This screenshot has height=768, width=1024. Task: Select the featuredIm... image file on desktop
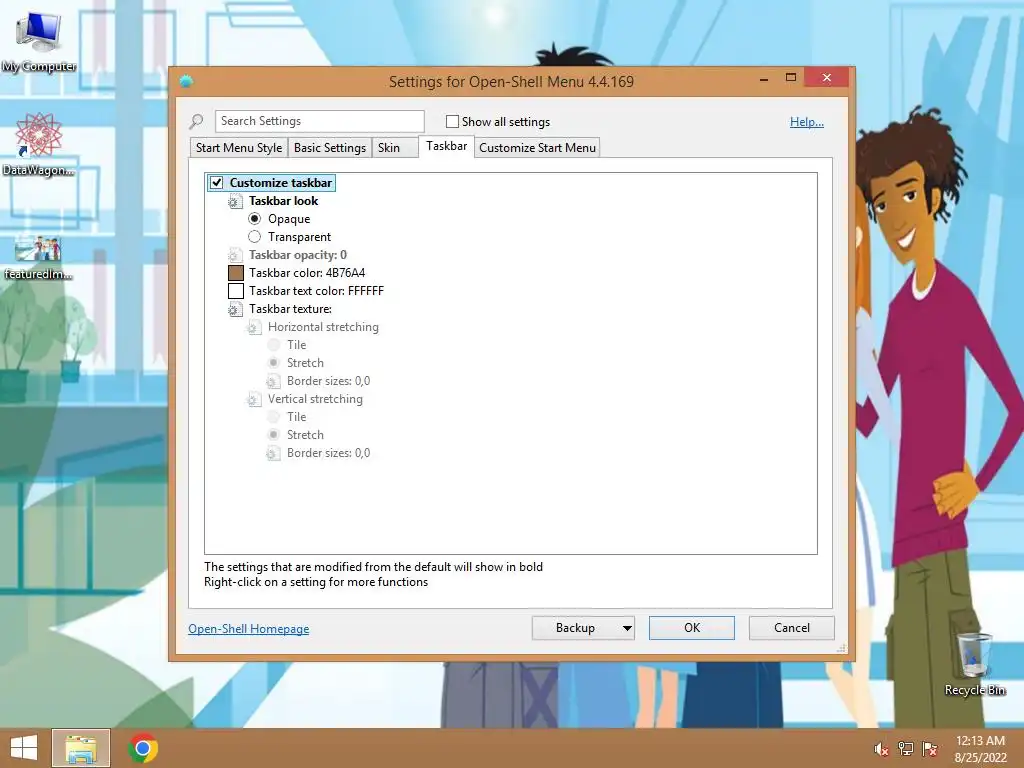38,258
